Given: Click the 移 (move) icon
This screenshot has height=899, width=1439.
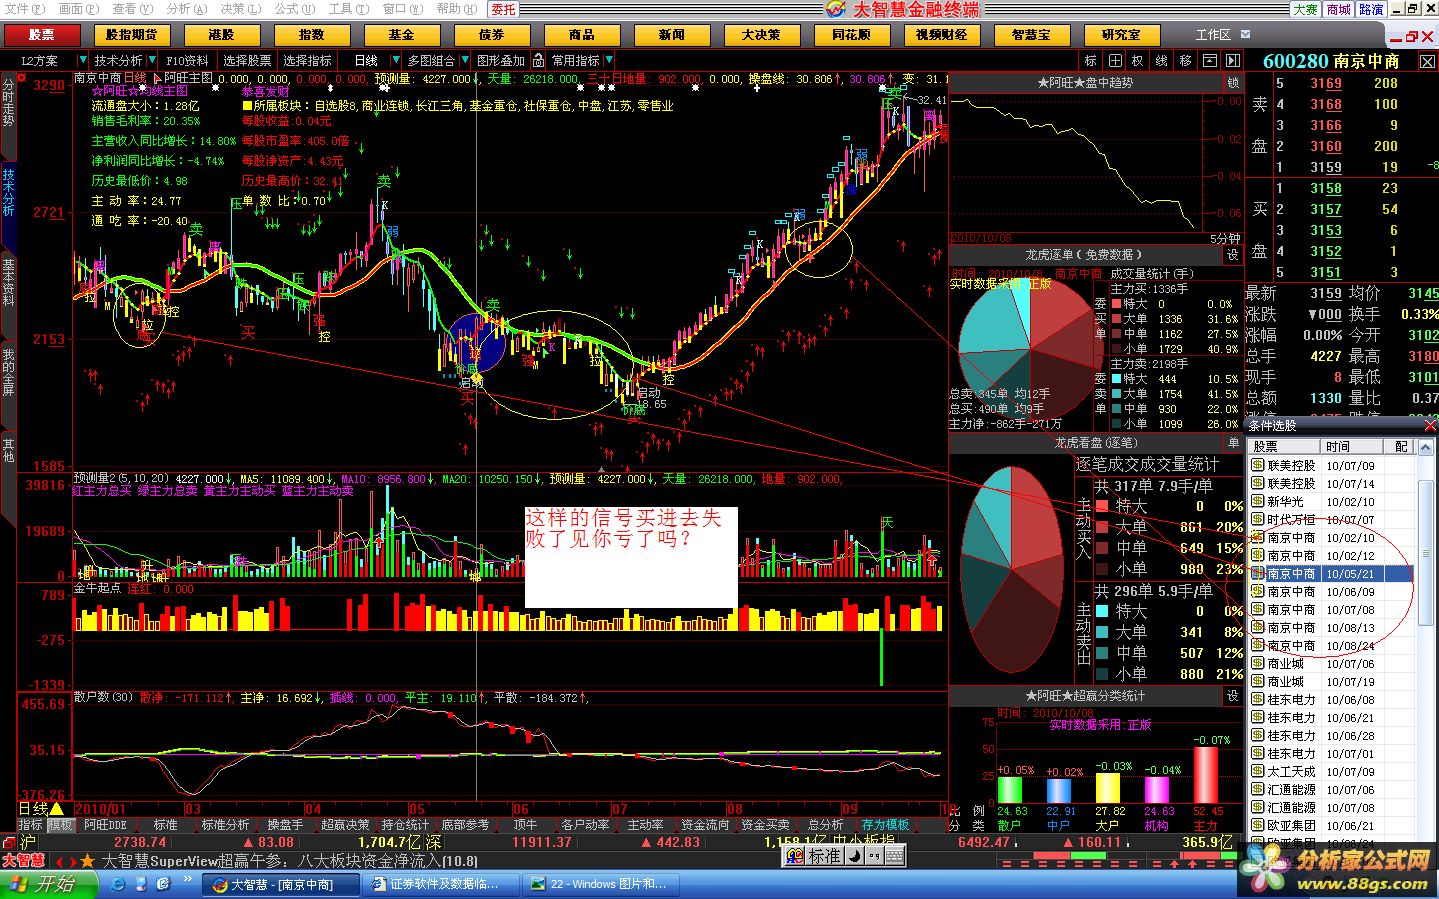Looking at the screenshot, I should tap(1186, 61).
